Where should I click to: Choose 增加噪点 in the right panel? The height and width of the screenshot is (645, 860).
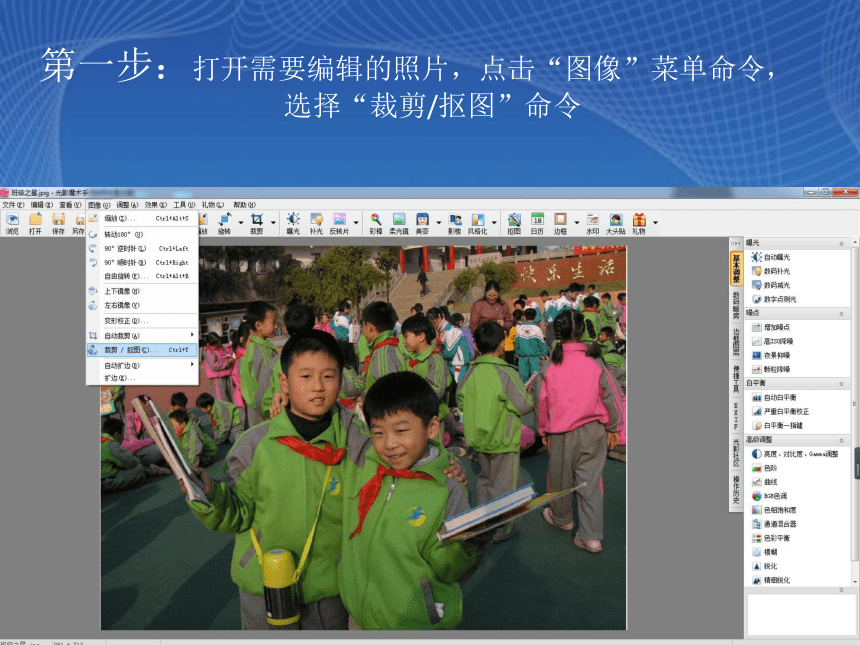click(x=771, y=327)
